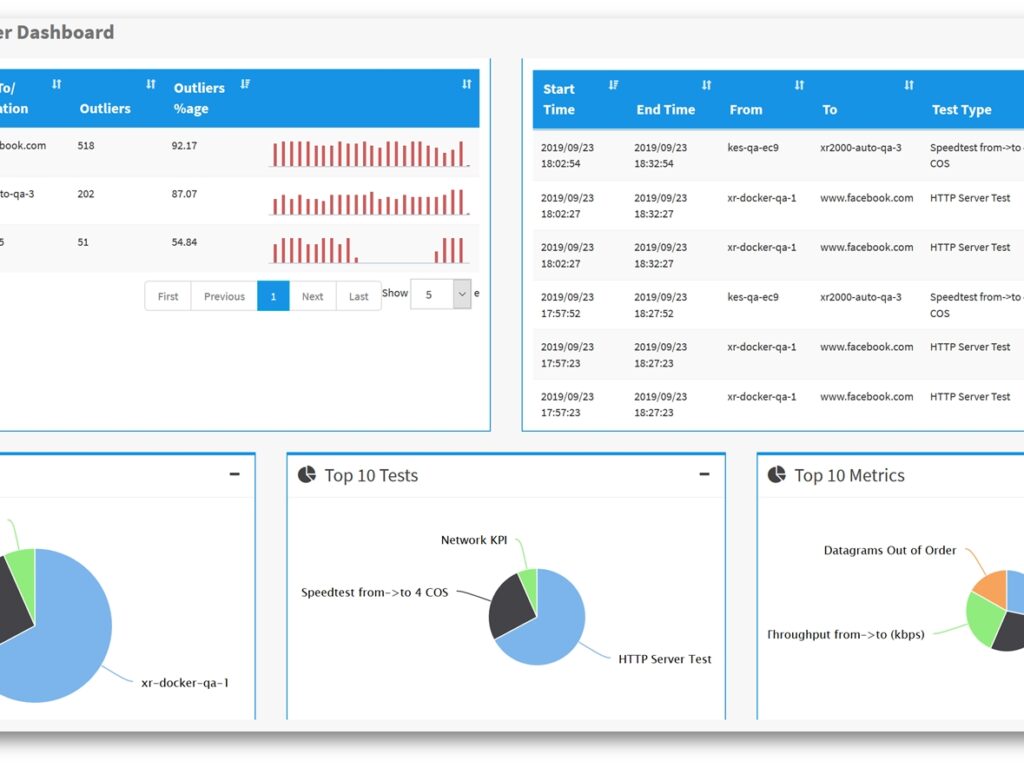Select the Test Type column header
Screen dimensions: 1024x768
[961, 110]
